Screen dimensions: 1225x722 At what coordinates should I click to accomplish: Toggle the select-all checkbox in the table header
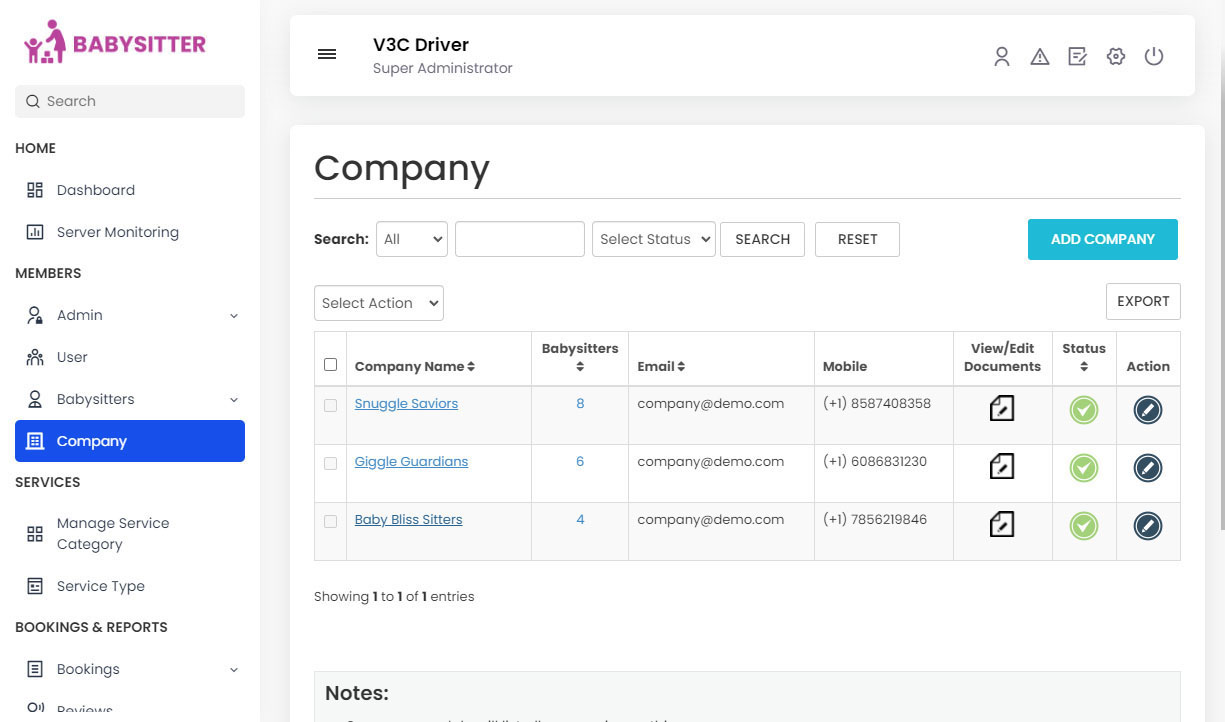[330, 365]
